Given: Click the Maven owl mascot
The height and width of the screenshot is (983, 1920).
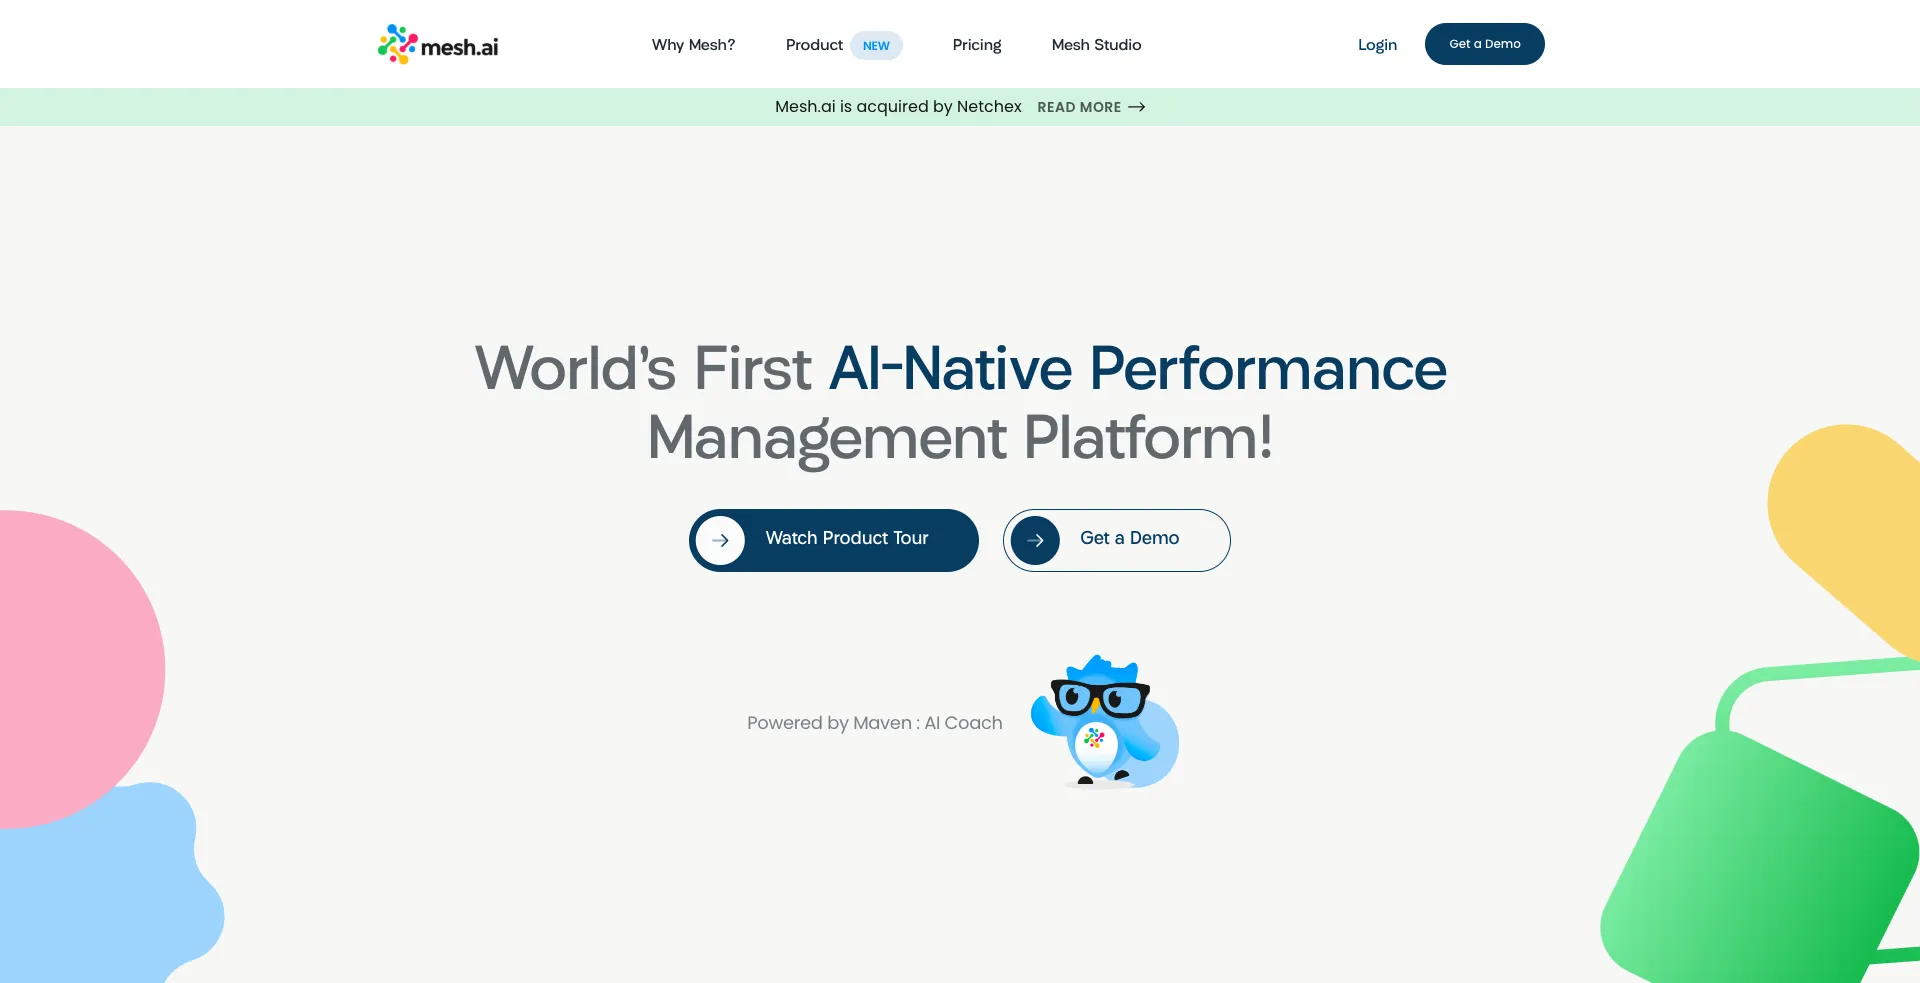Looking at the screenshot, I should tap(1106, 721).
